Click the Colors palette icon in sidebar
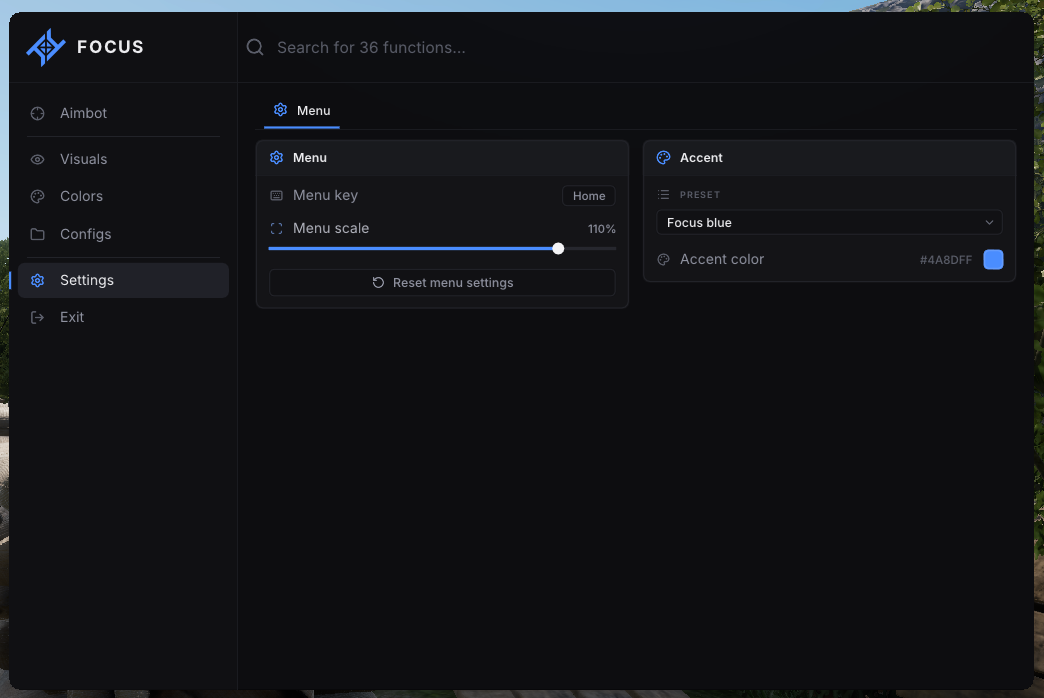This screenshot has height=698, width=1044. tap(37, 196)
